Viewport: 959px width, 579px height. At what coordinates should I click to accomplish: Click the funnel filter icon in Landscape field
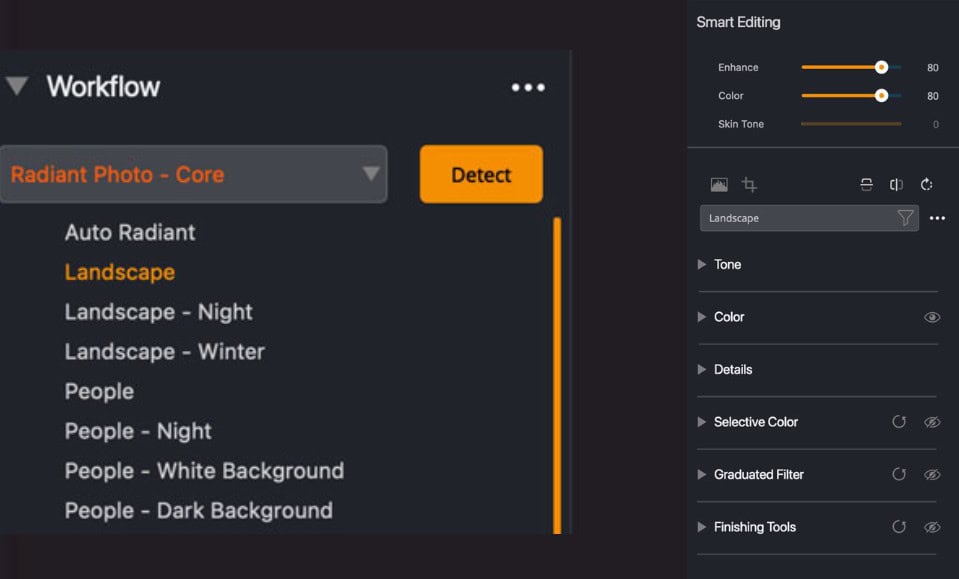[x=905, y=218]
